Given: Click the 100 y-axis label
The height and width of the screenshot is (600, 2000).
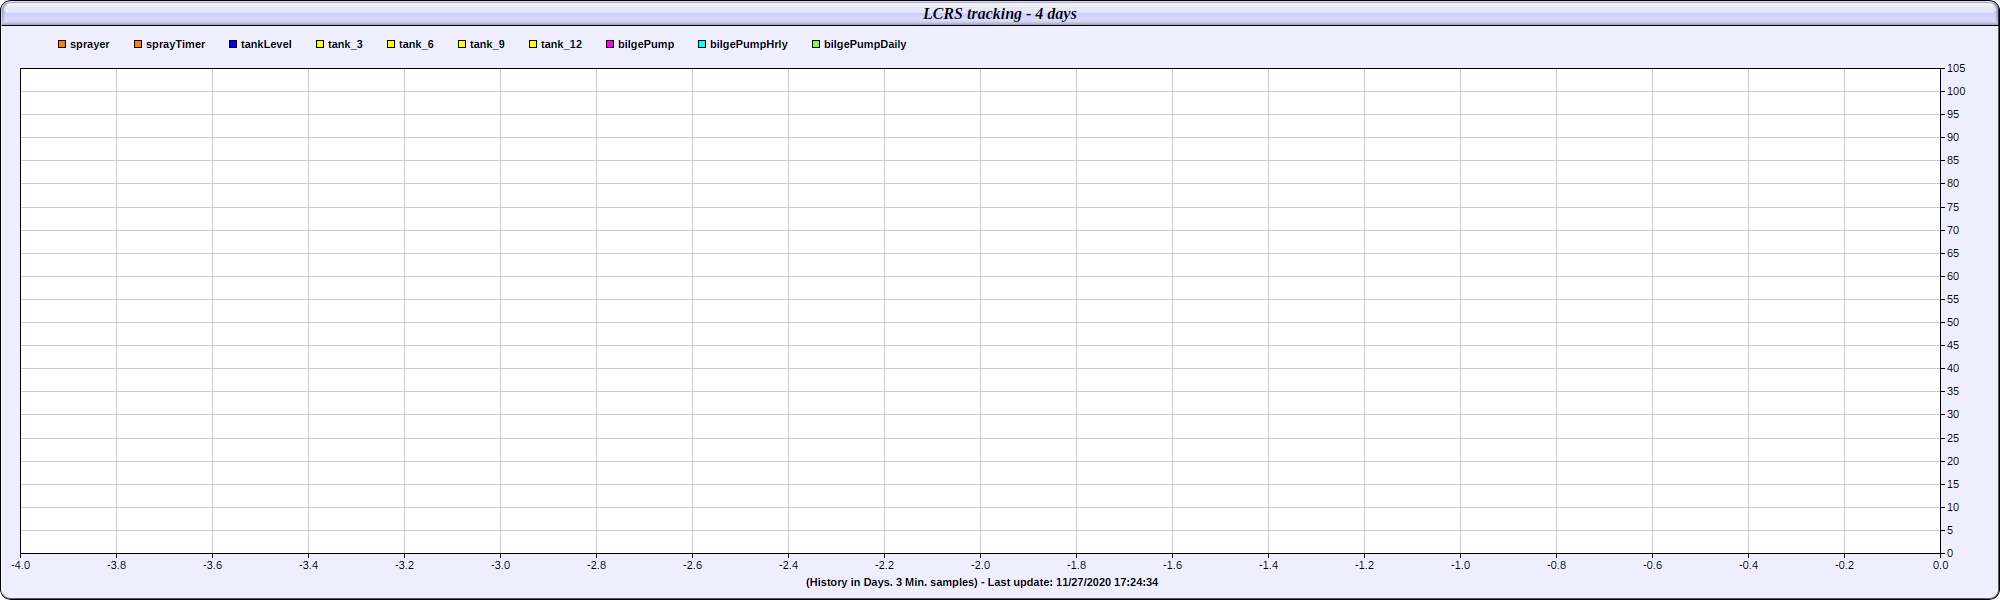Looking at the screenshot, I should pos(1956,91).
